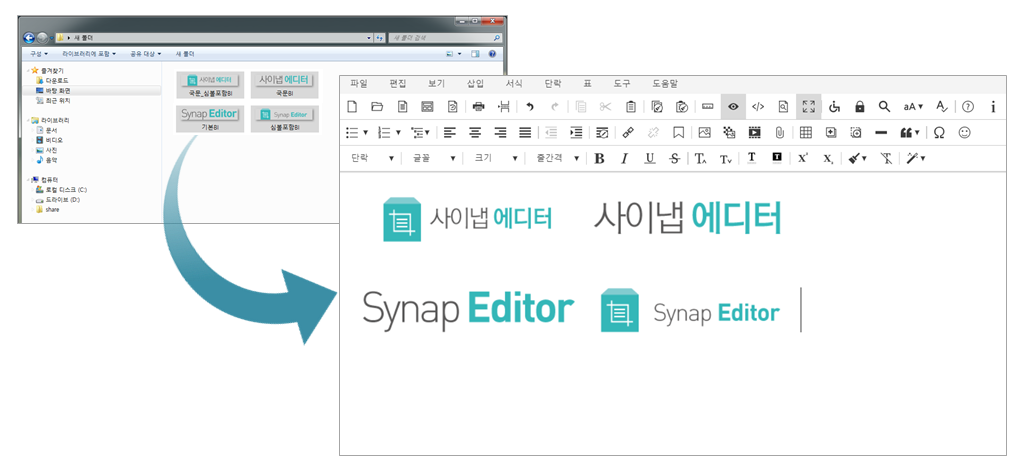Open Find with the magnifier icon
1018x466 pixels.
884,106
